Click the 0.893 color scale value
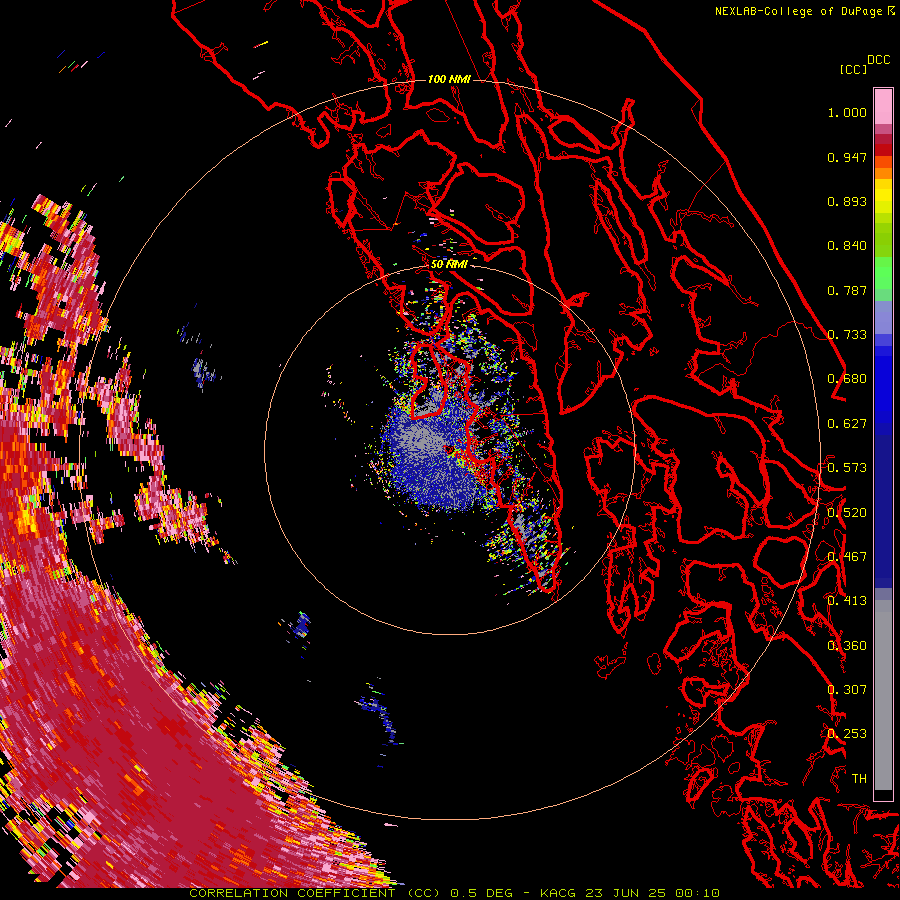This screenshot has width=900, height=900. click(847, 201)
